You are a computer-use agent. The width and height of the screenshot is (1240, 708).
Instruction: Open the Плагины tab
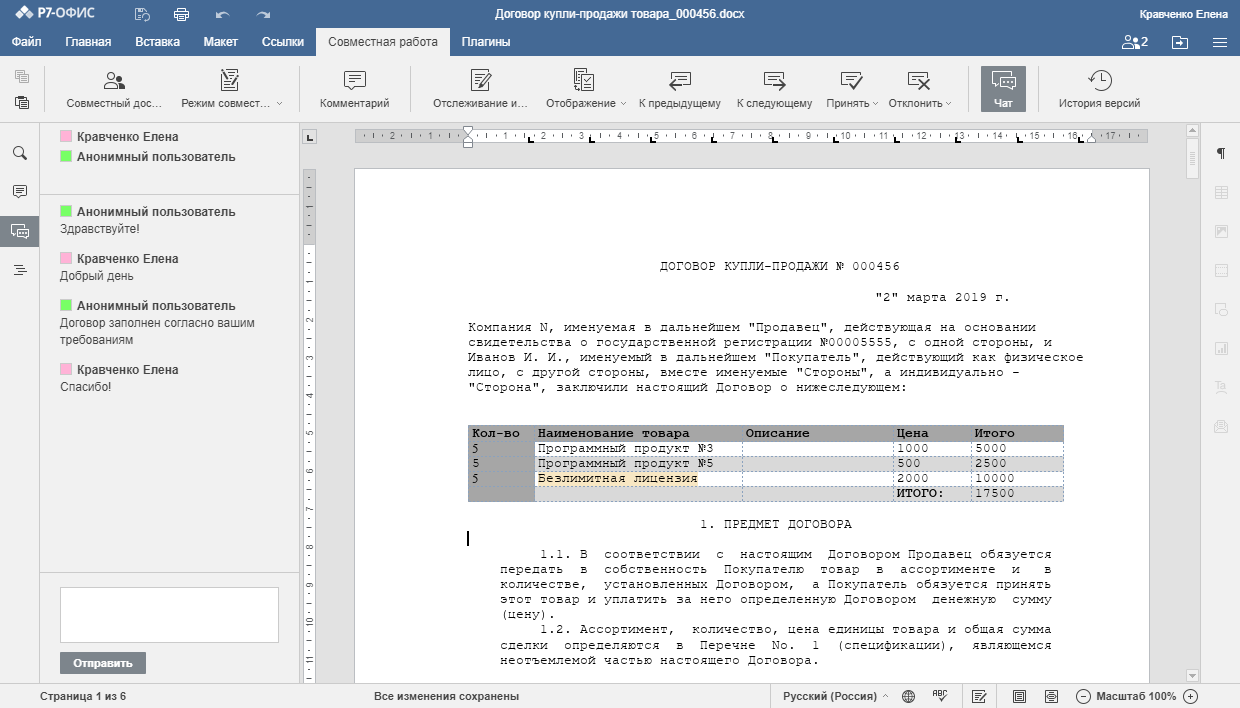click(486, 42)
